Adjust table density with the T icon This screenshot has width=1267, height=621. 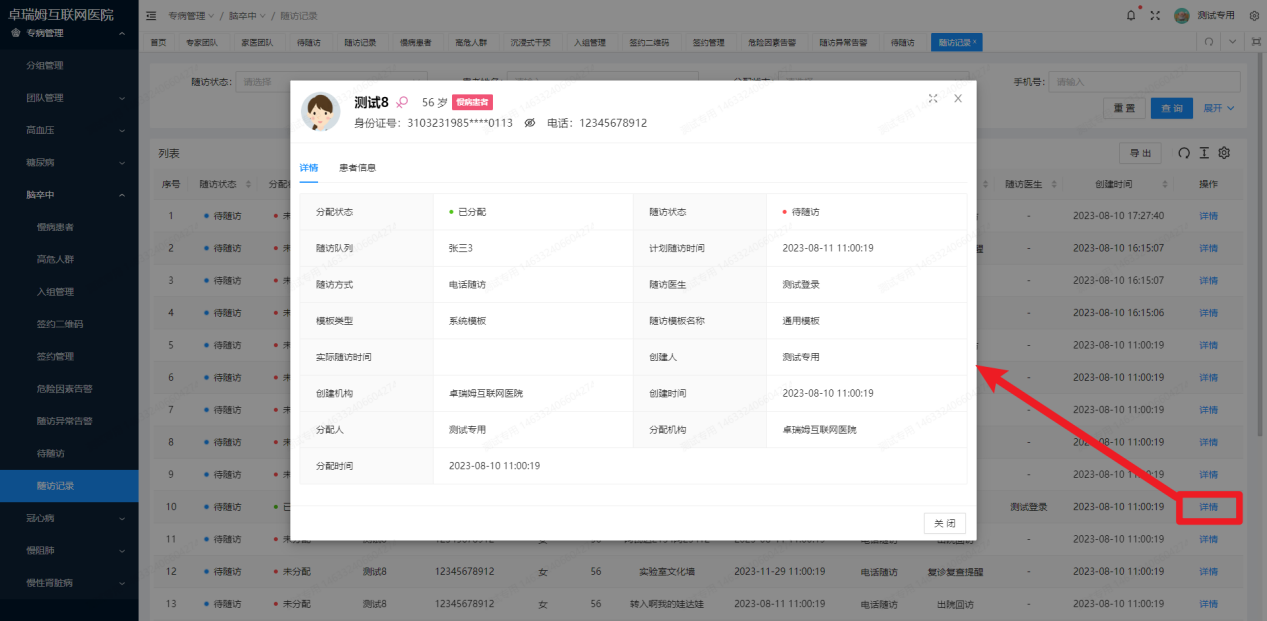(1204, 153)
